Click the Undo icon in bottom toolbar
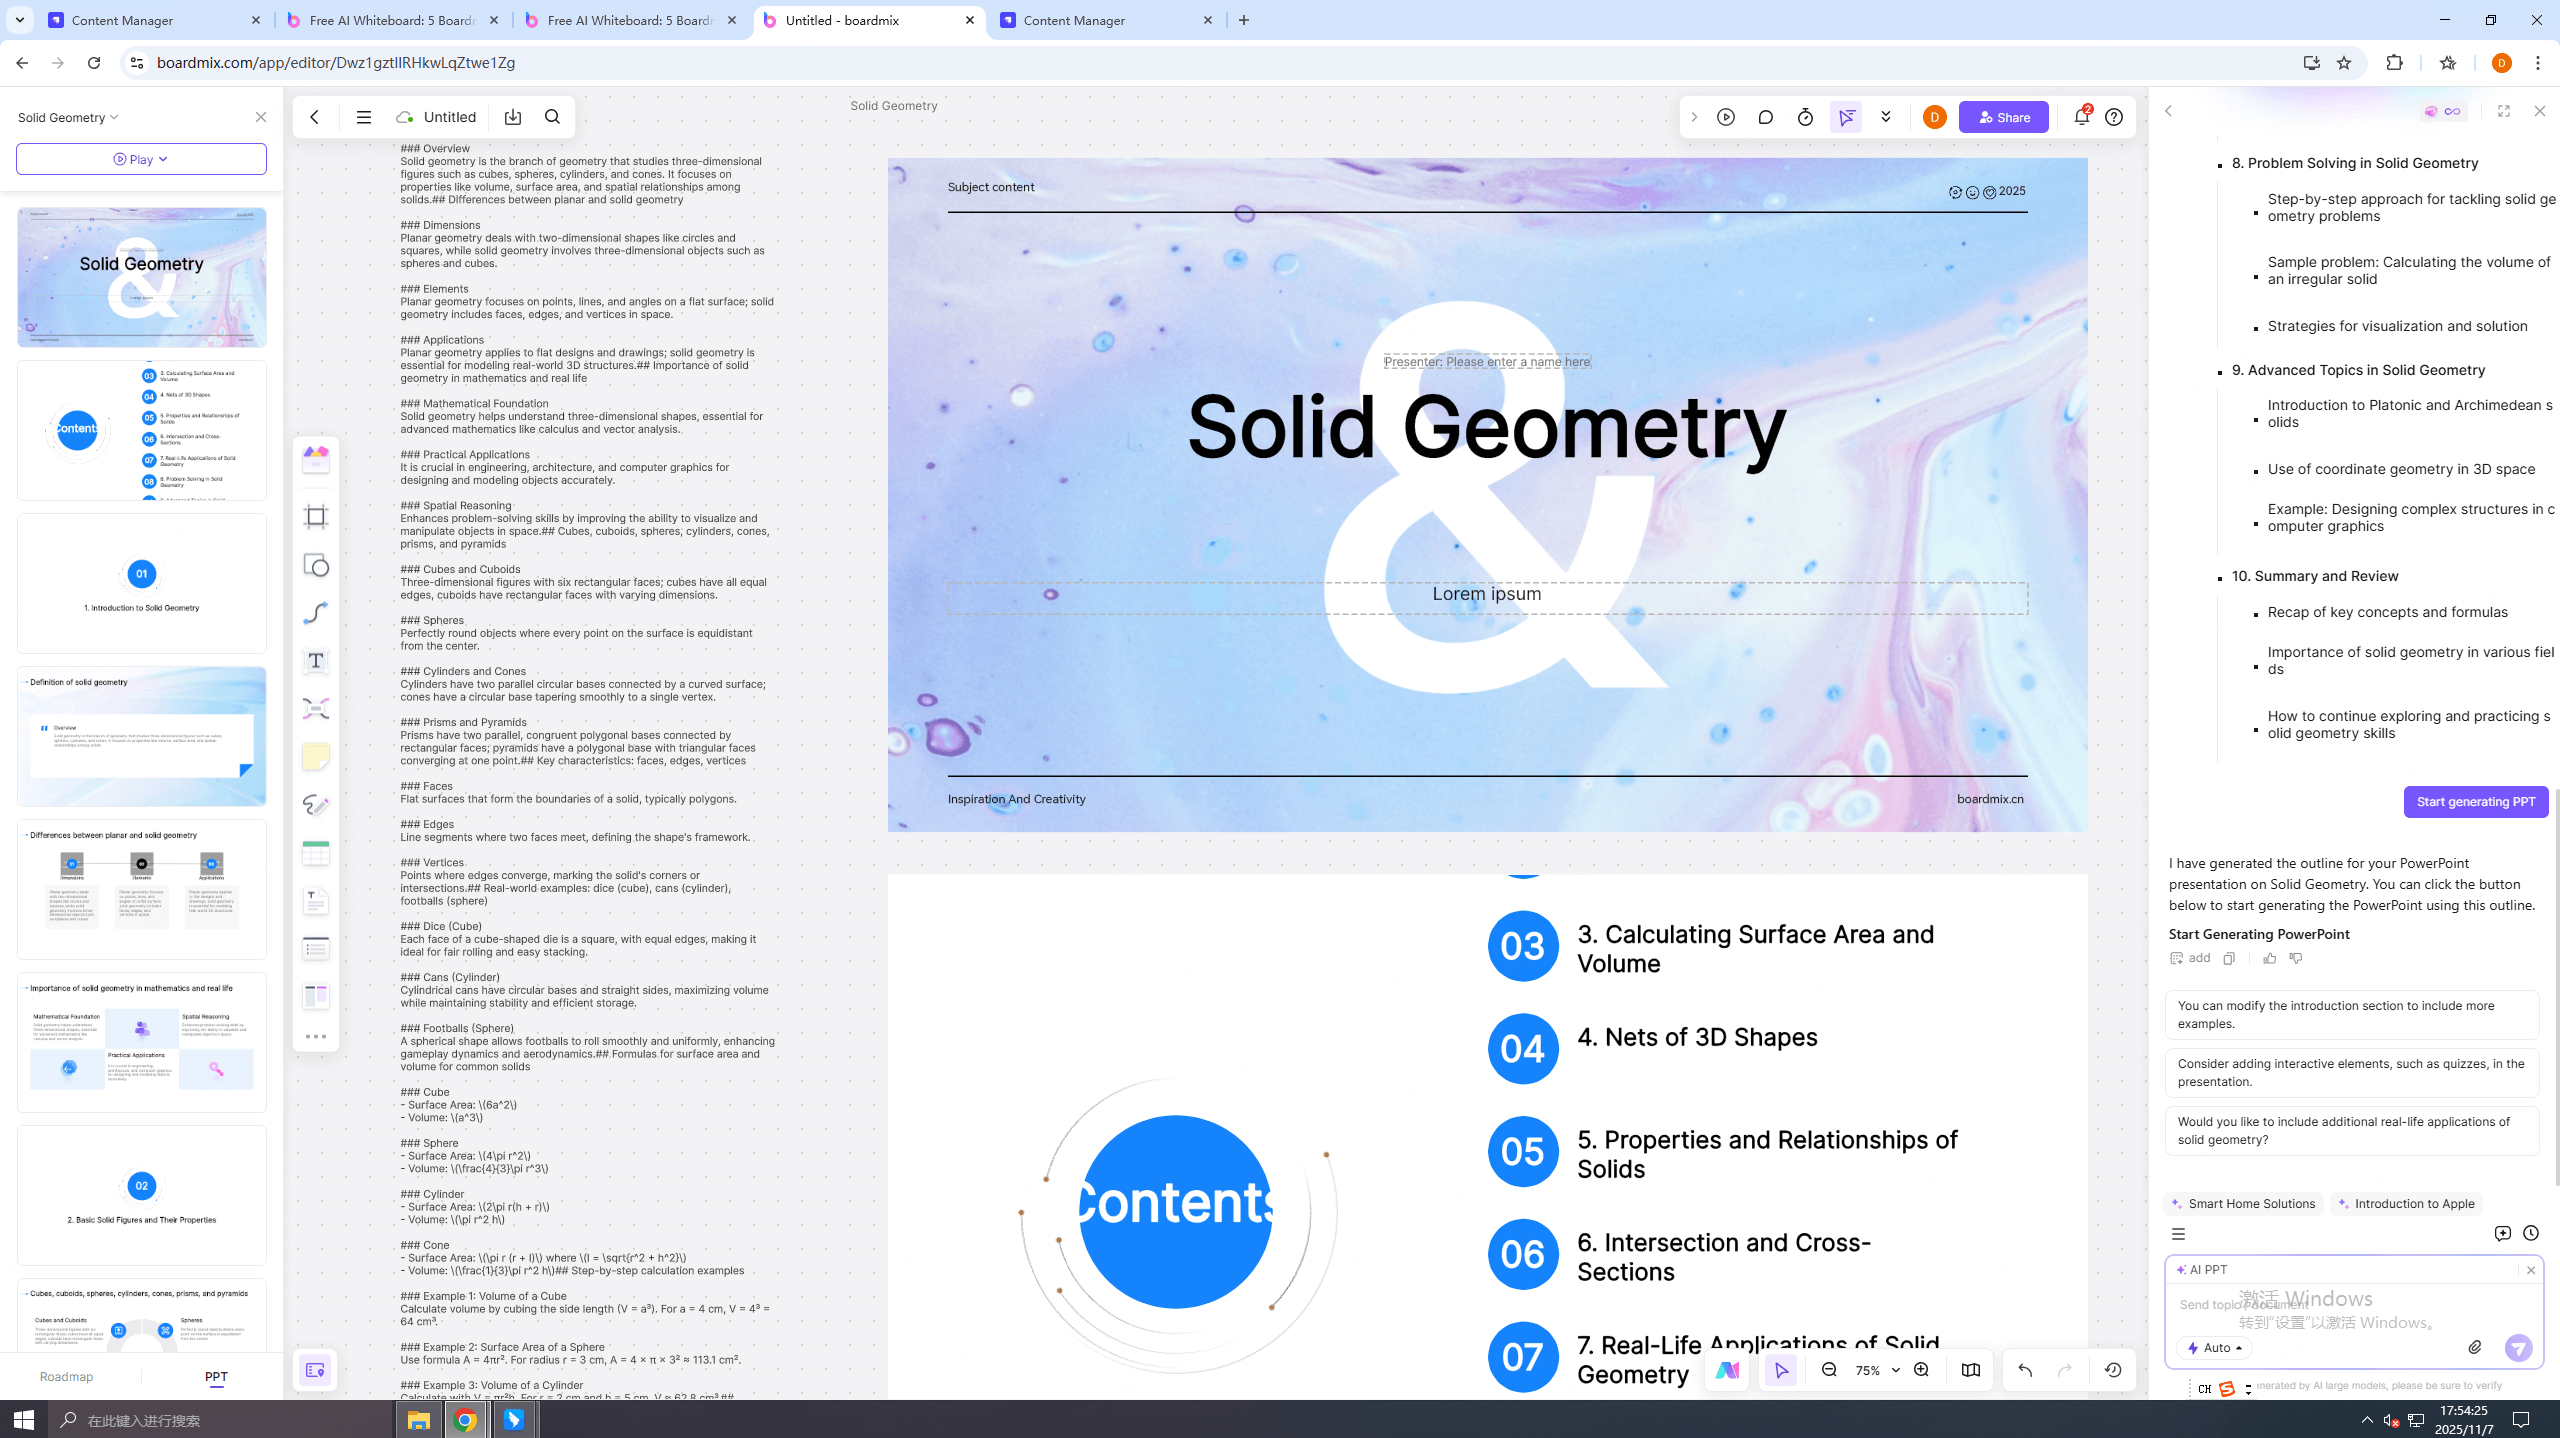The width and height of the screenshot is (2560, 1438). coord(2023,1370)
